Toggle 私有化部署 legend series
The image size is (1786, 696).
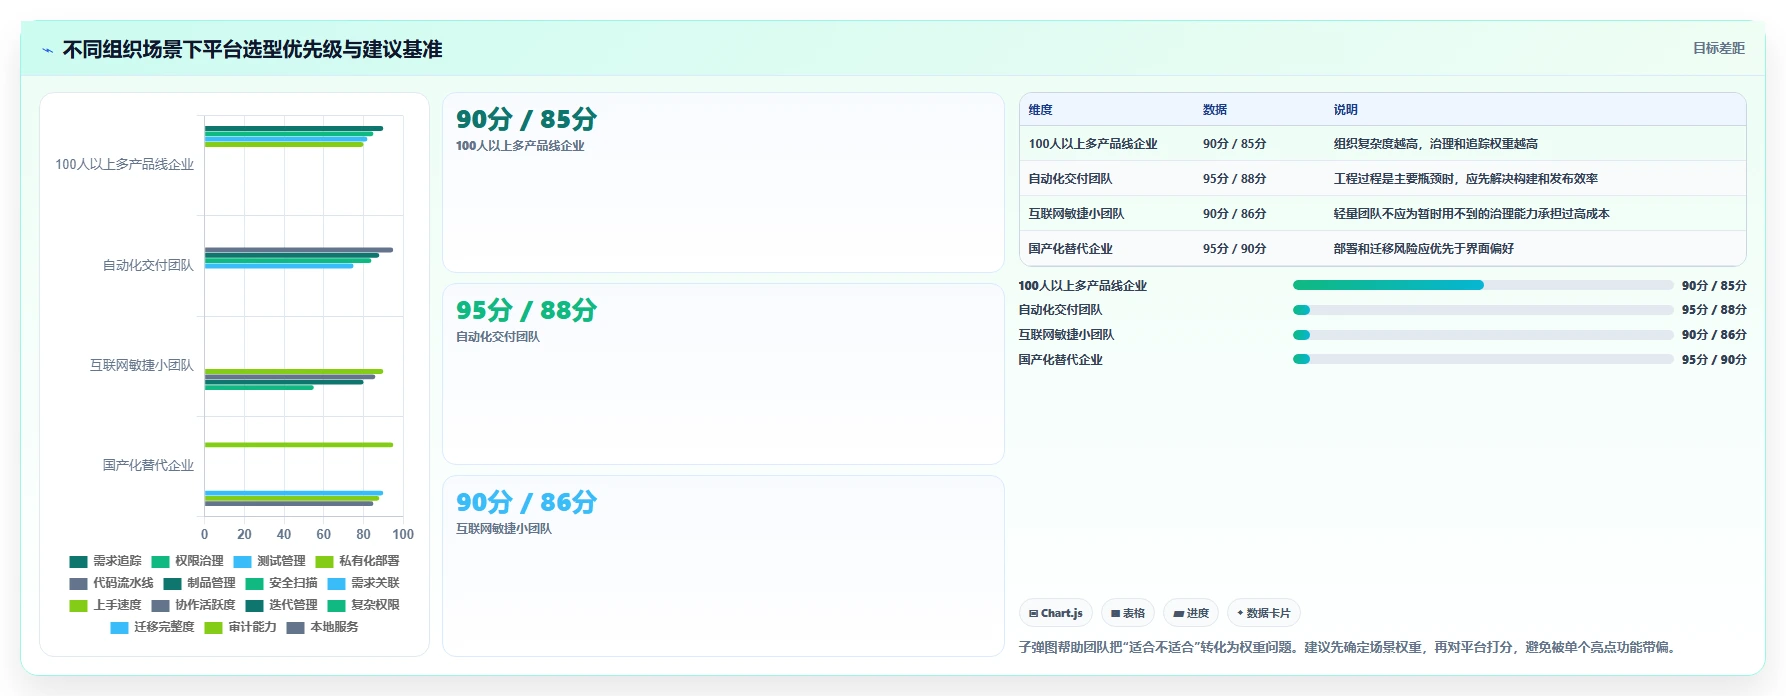pos(357,561)
